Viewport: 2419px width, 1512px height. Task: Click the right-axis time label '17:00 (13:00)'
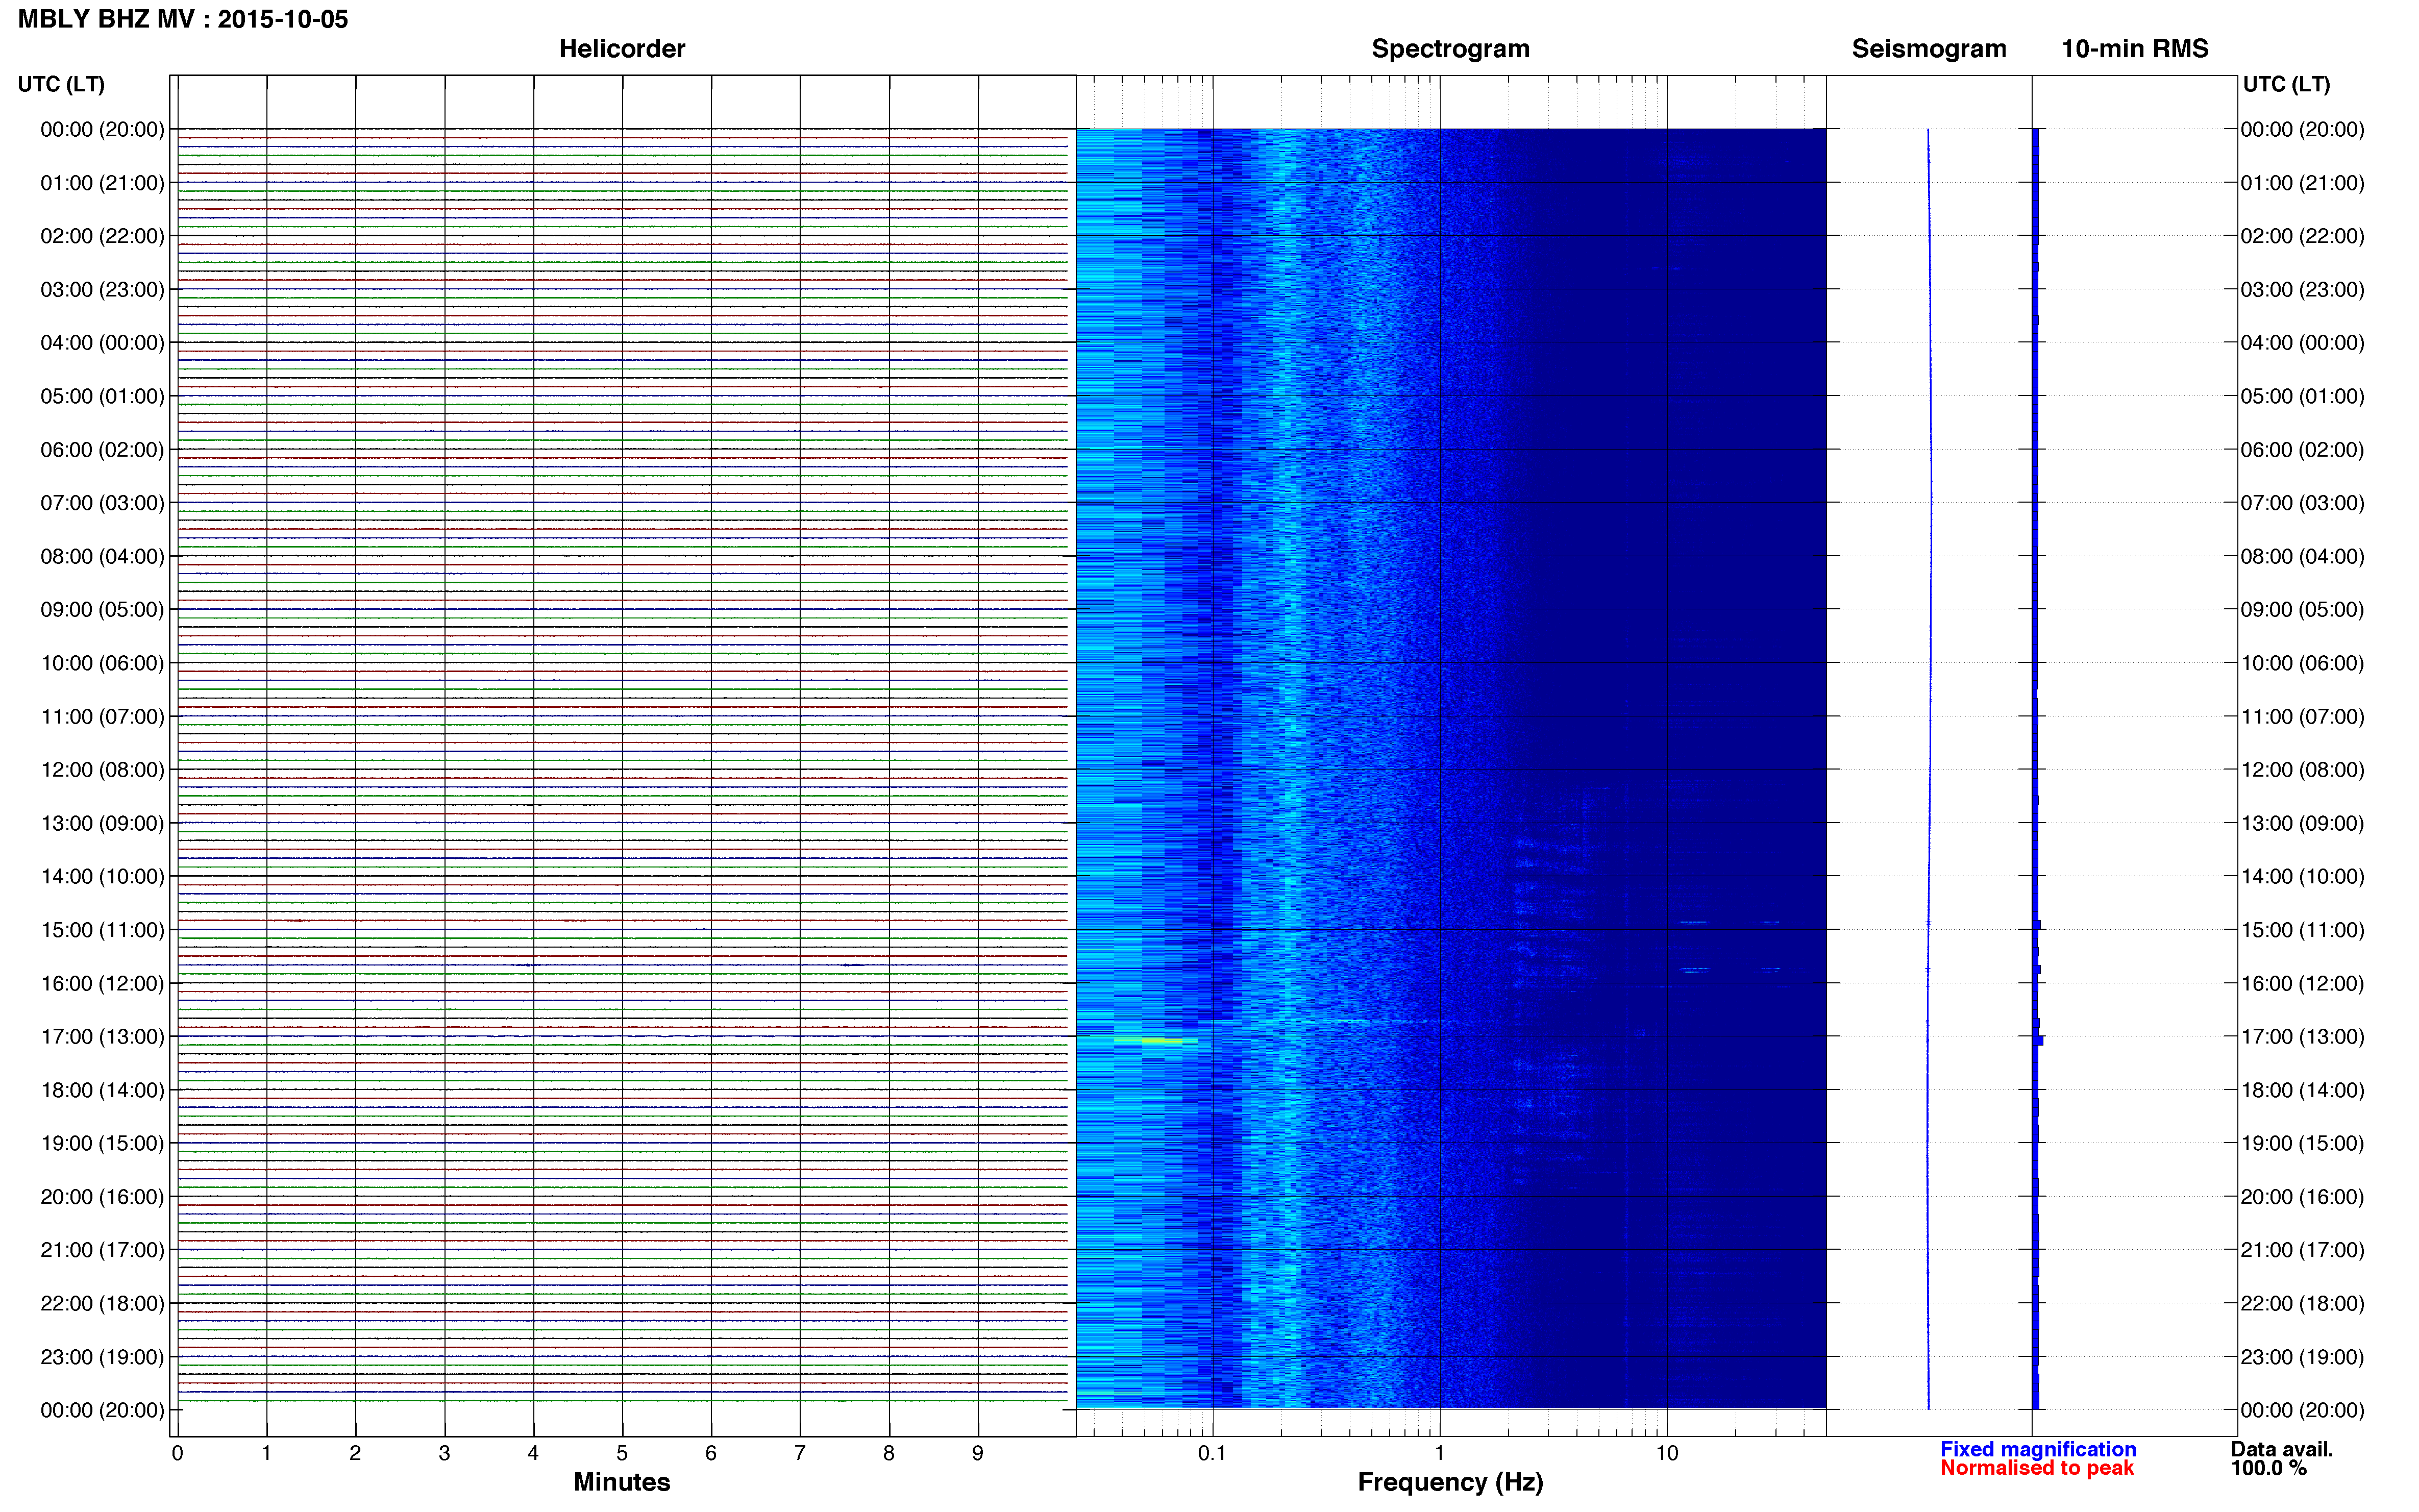point(2302,1037)
